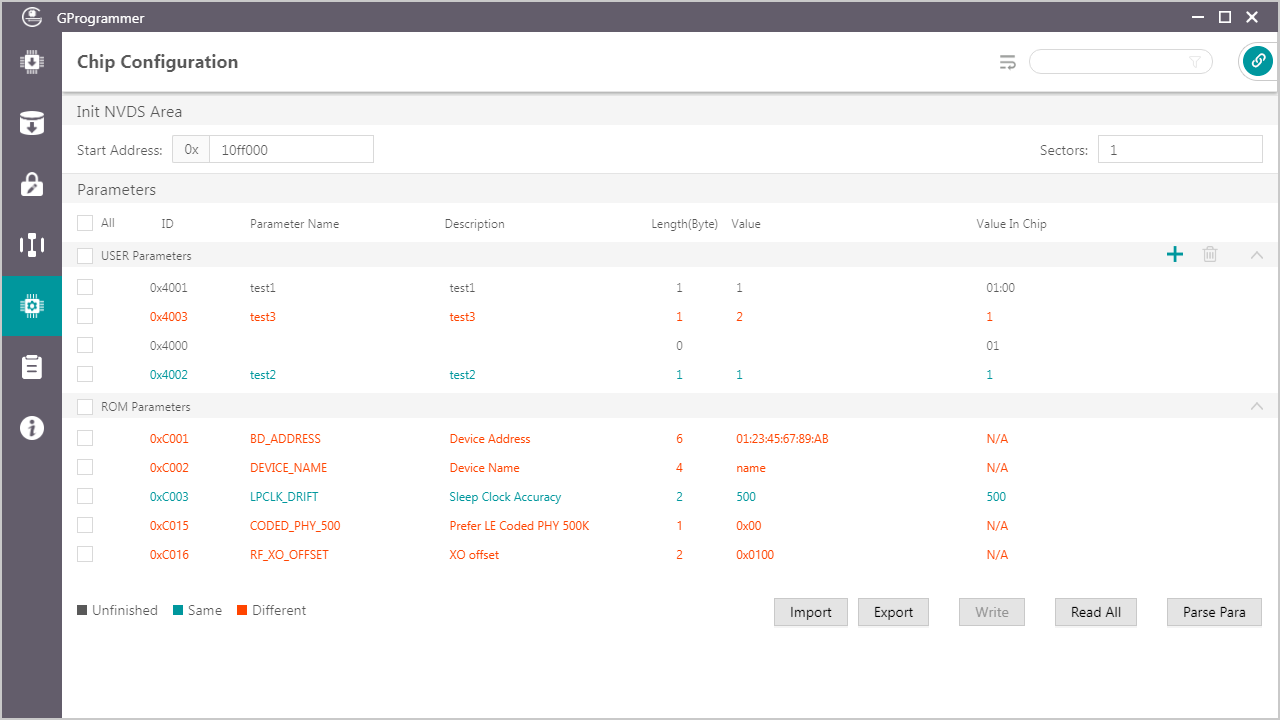Open the padlock encryption page in sidebar
The image size is (1280, 720).
[x=31, y=184]
